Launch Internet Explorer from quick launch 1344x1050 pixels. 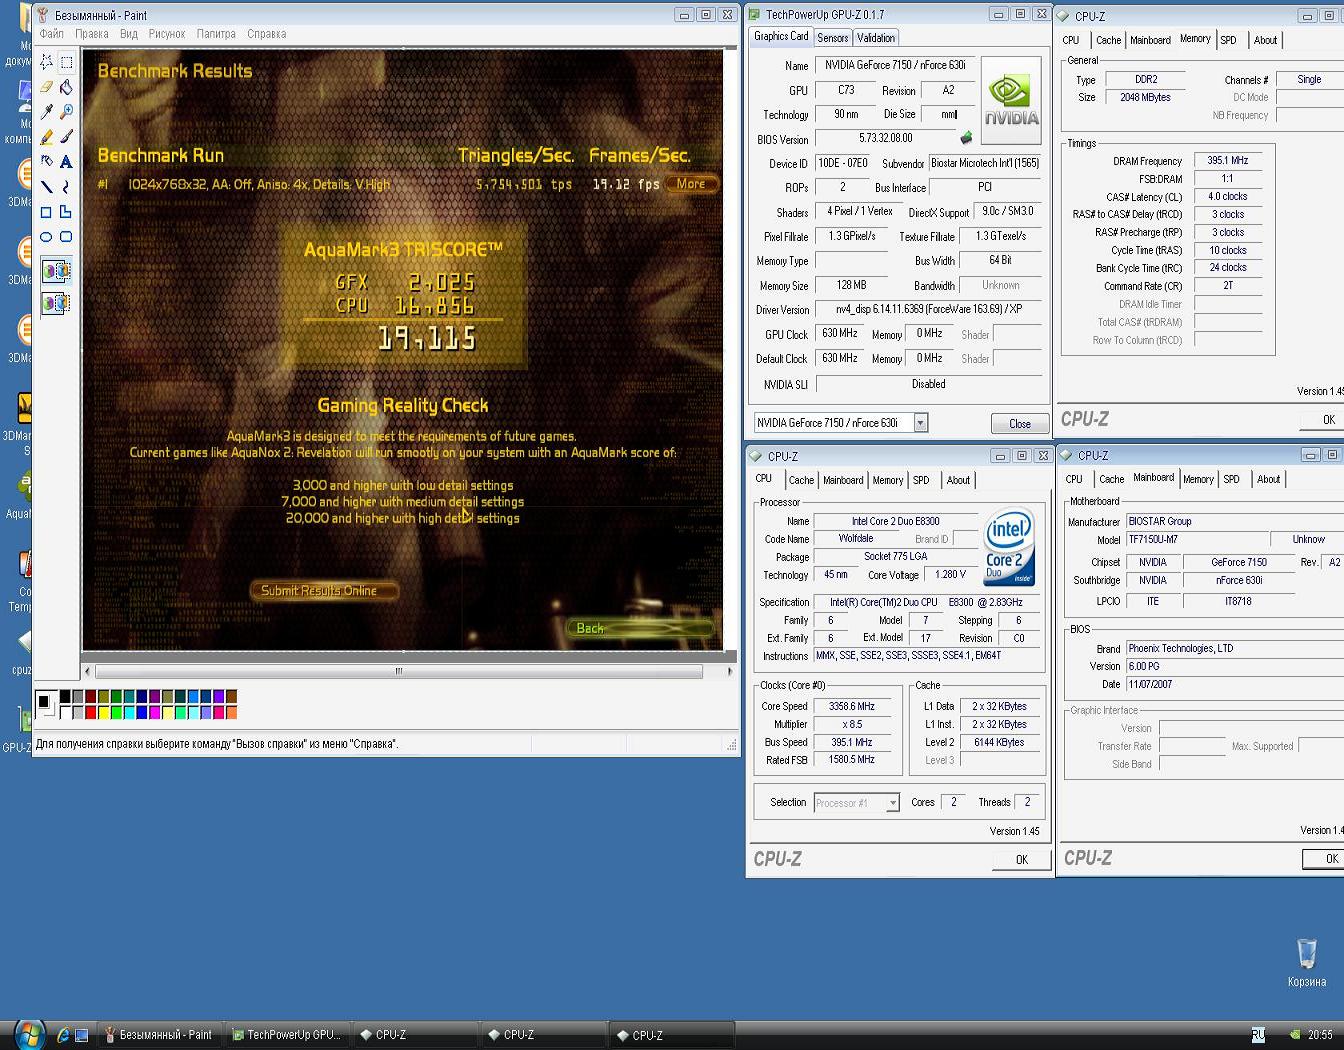(x=63, y=1035)
